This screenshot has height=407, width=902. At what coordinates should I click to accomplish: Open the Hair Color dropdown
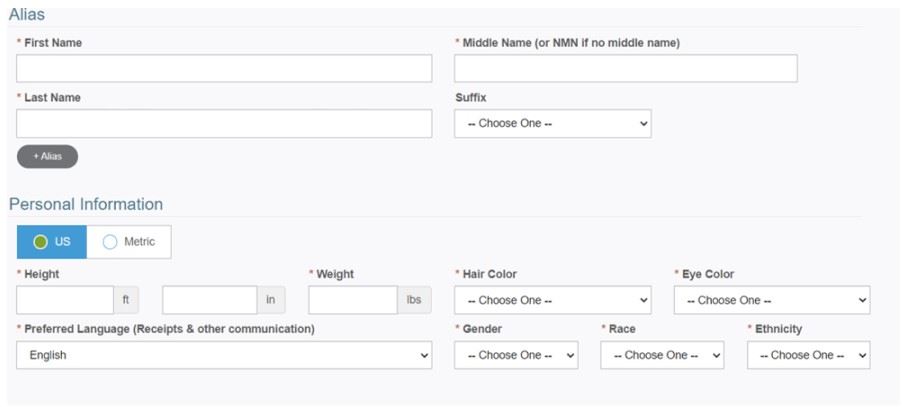coord(552,300)
